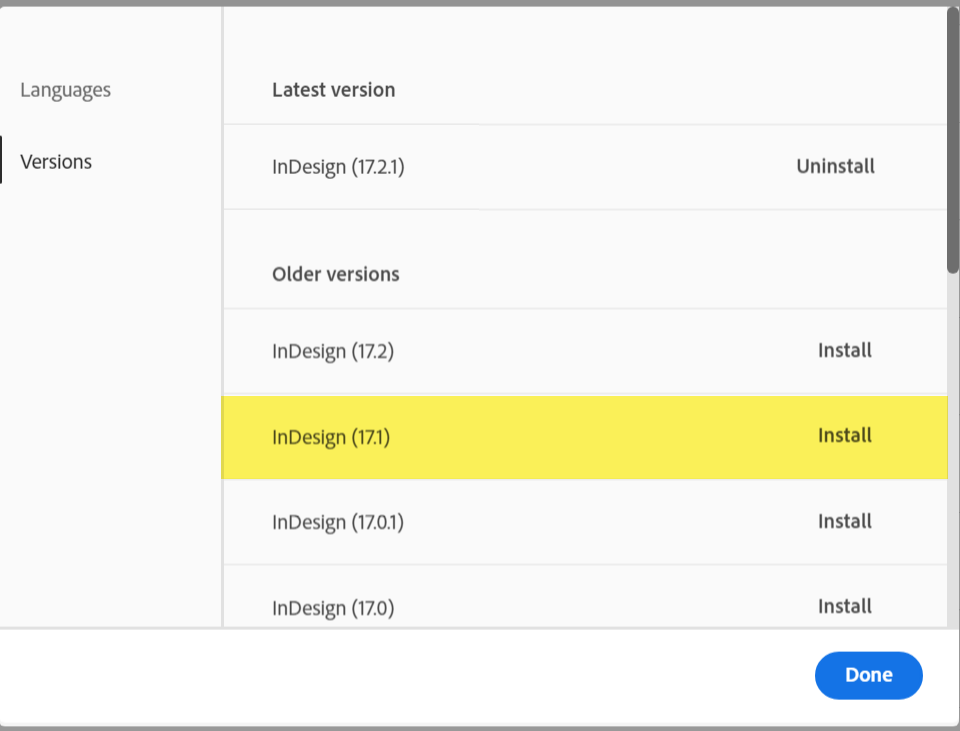Install InDesign version 17.2
This screenshot has height=731, width=960.
click(x=844, y=350)
